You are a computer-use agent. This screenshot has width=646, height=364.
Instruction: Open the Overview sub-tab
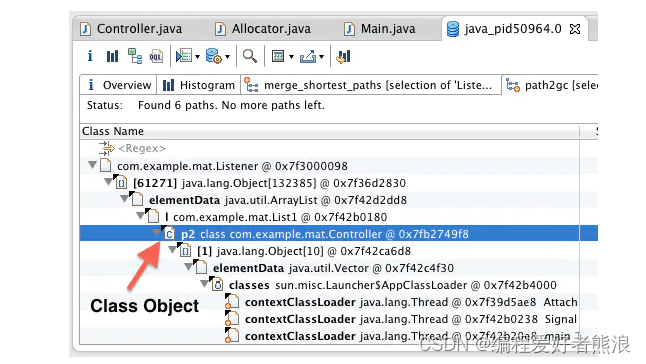pos(118,85)
